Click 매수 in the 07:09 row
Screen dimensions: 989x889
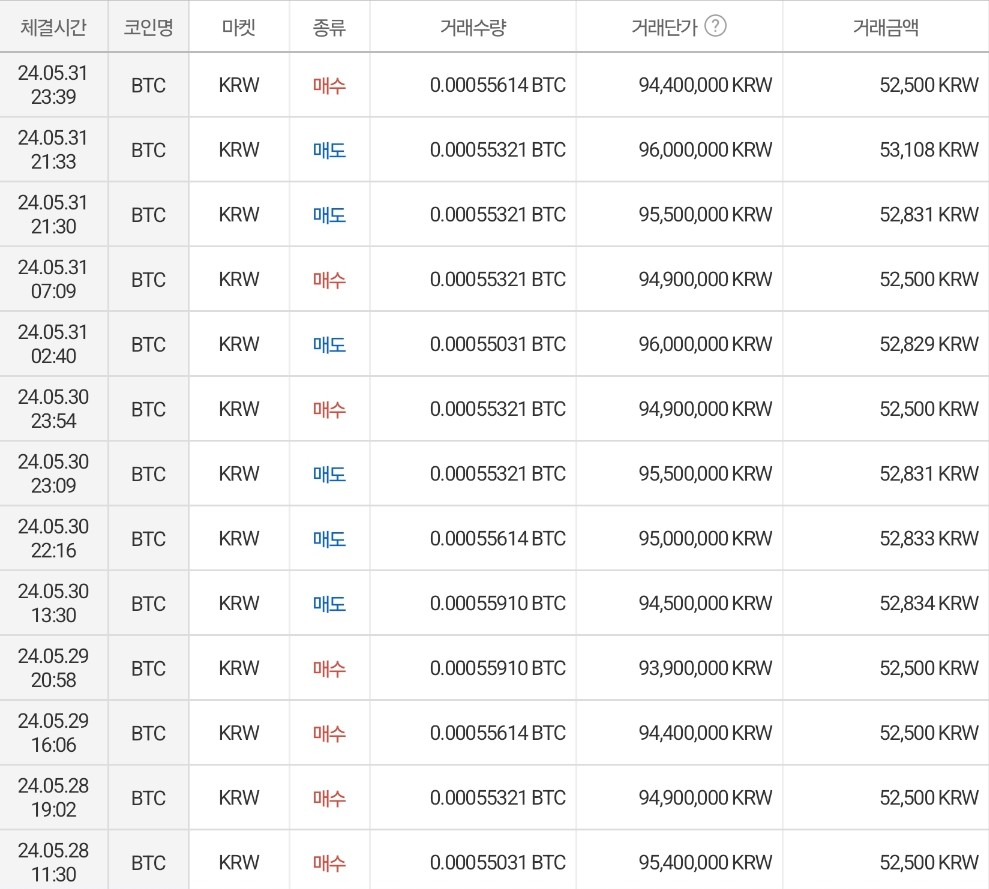[329, 280]
